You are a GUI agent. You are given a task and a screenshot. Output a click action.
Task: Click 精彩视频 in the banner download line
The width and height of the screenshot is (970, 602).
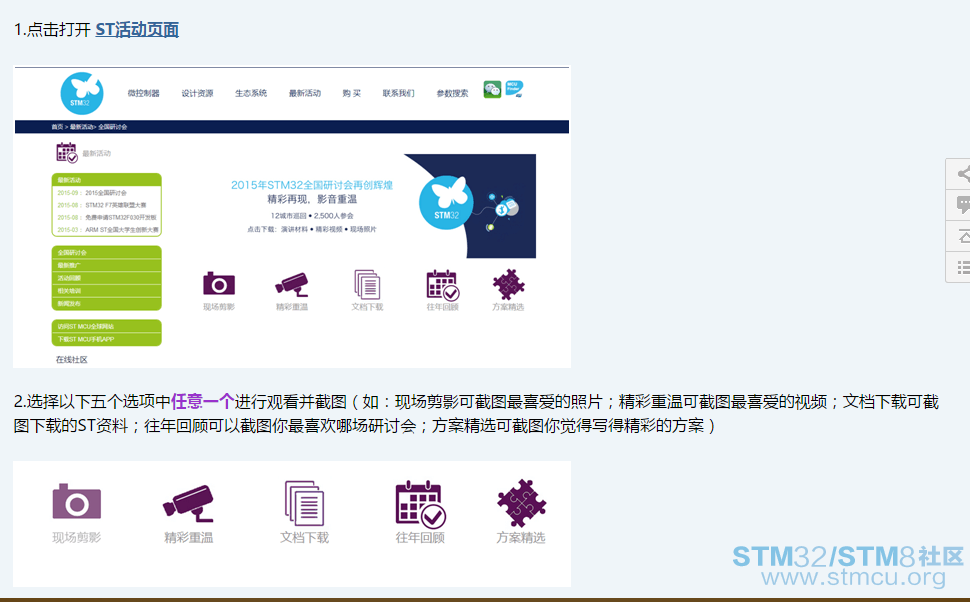[328, 230]
